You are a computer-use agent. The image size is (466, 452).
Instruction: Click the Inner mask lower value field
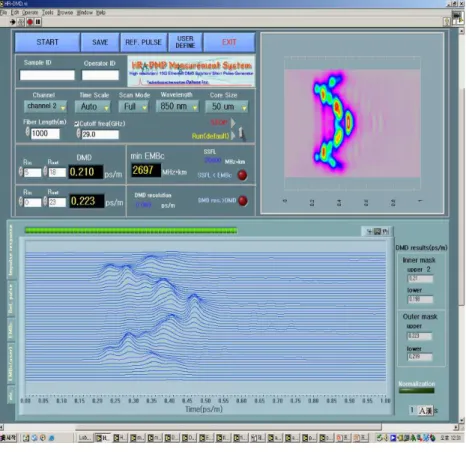click(x=420, y=299)
